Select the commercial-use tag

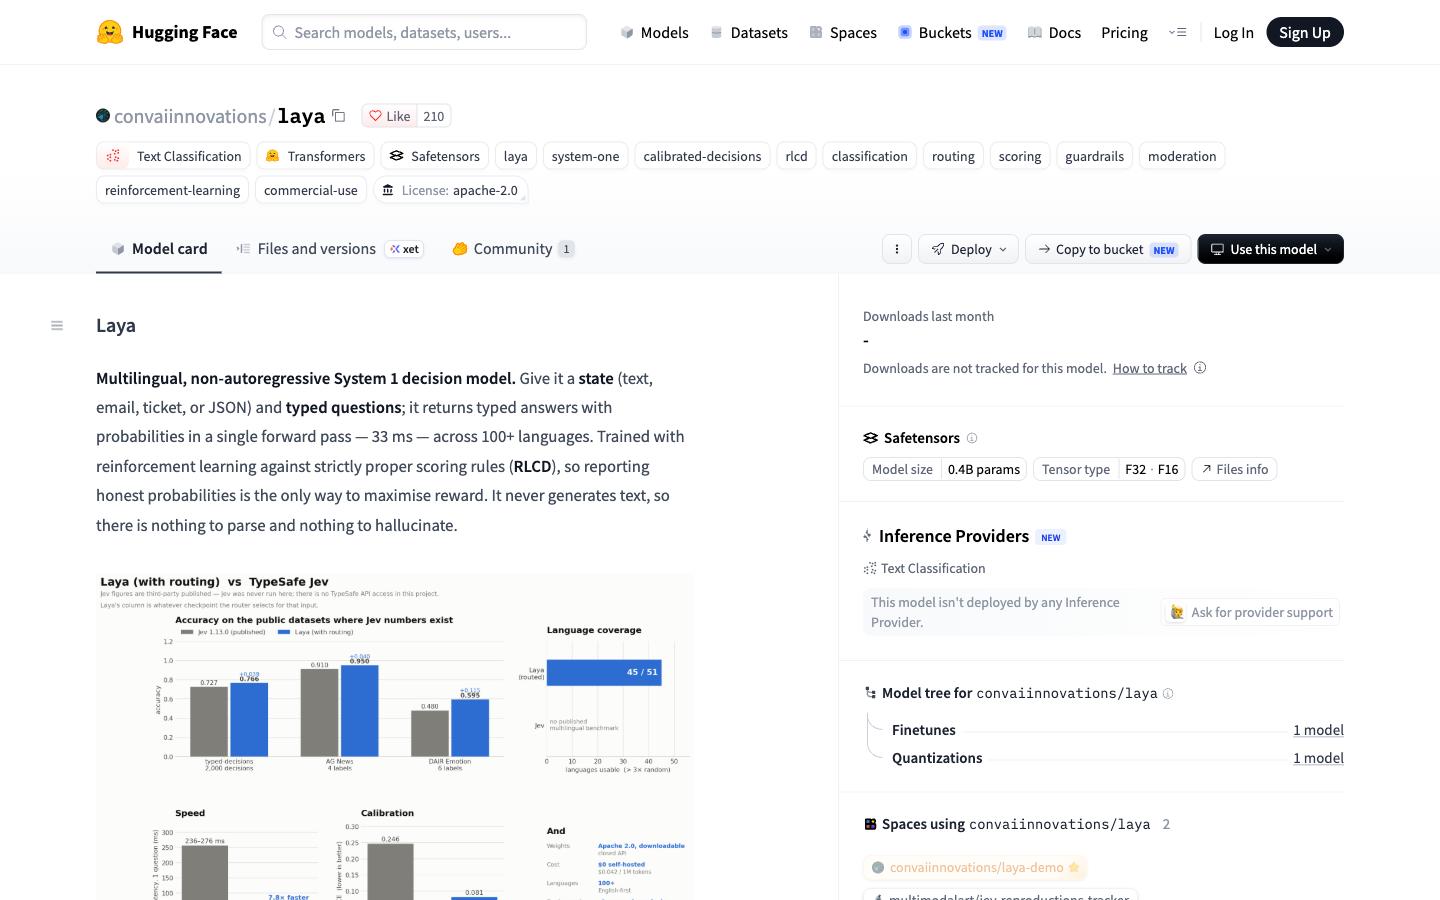point(310,190)
